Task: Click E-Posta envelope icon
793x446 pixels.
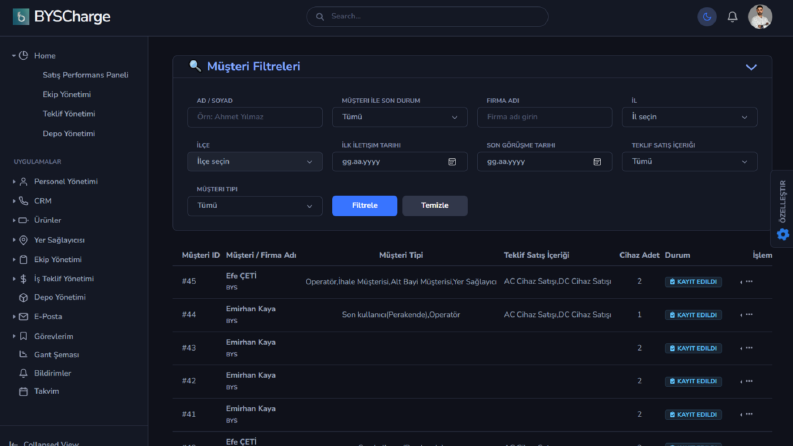Action: [x=23, y=317]
